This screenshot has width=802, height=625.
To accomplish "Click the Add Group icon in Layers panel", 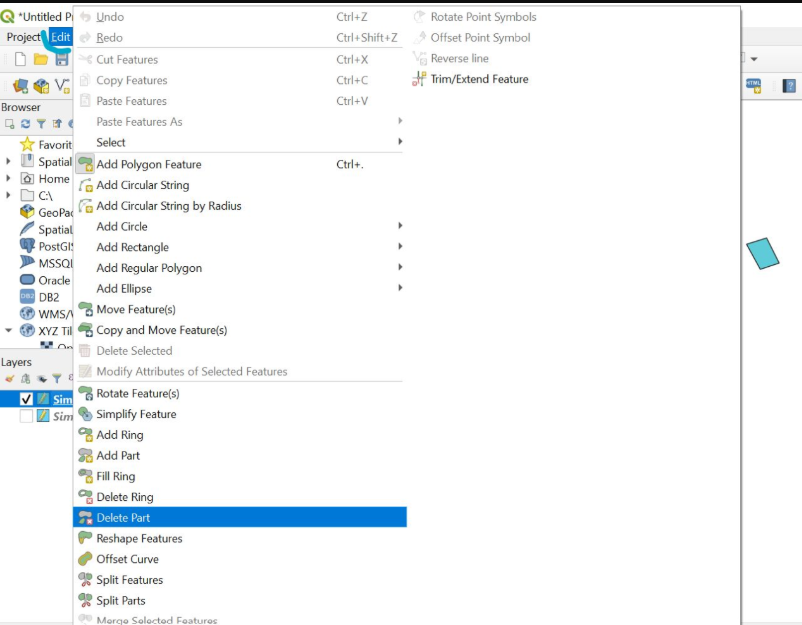I will (25, 376).
